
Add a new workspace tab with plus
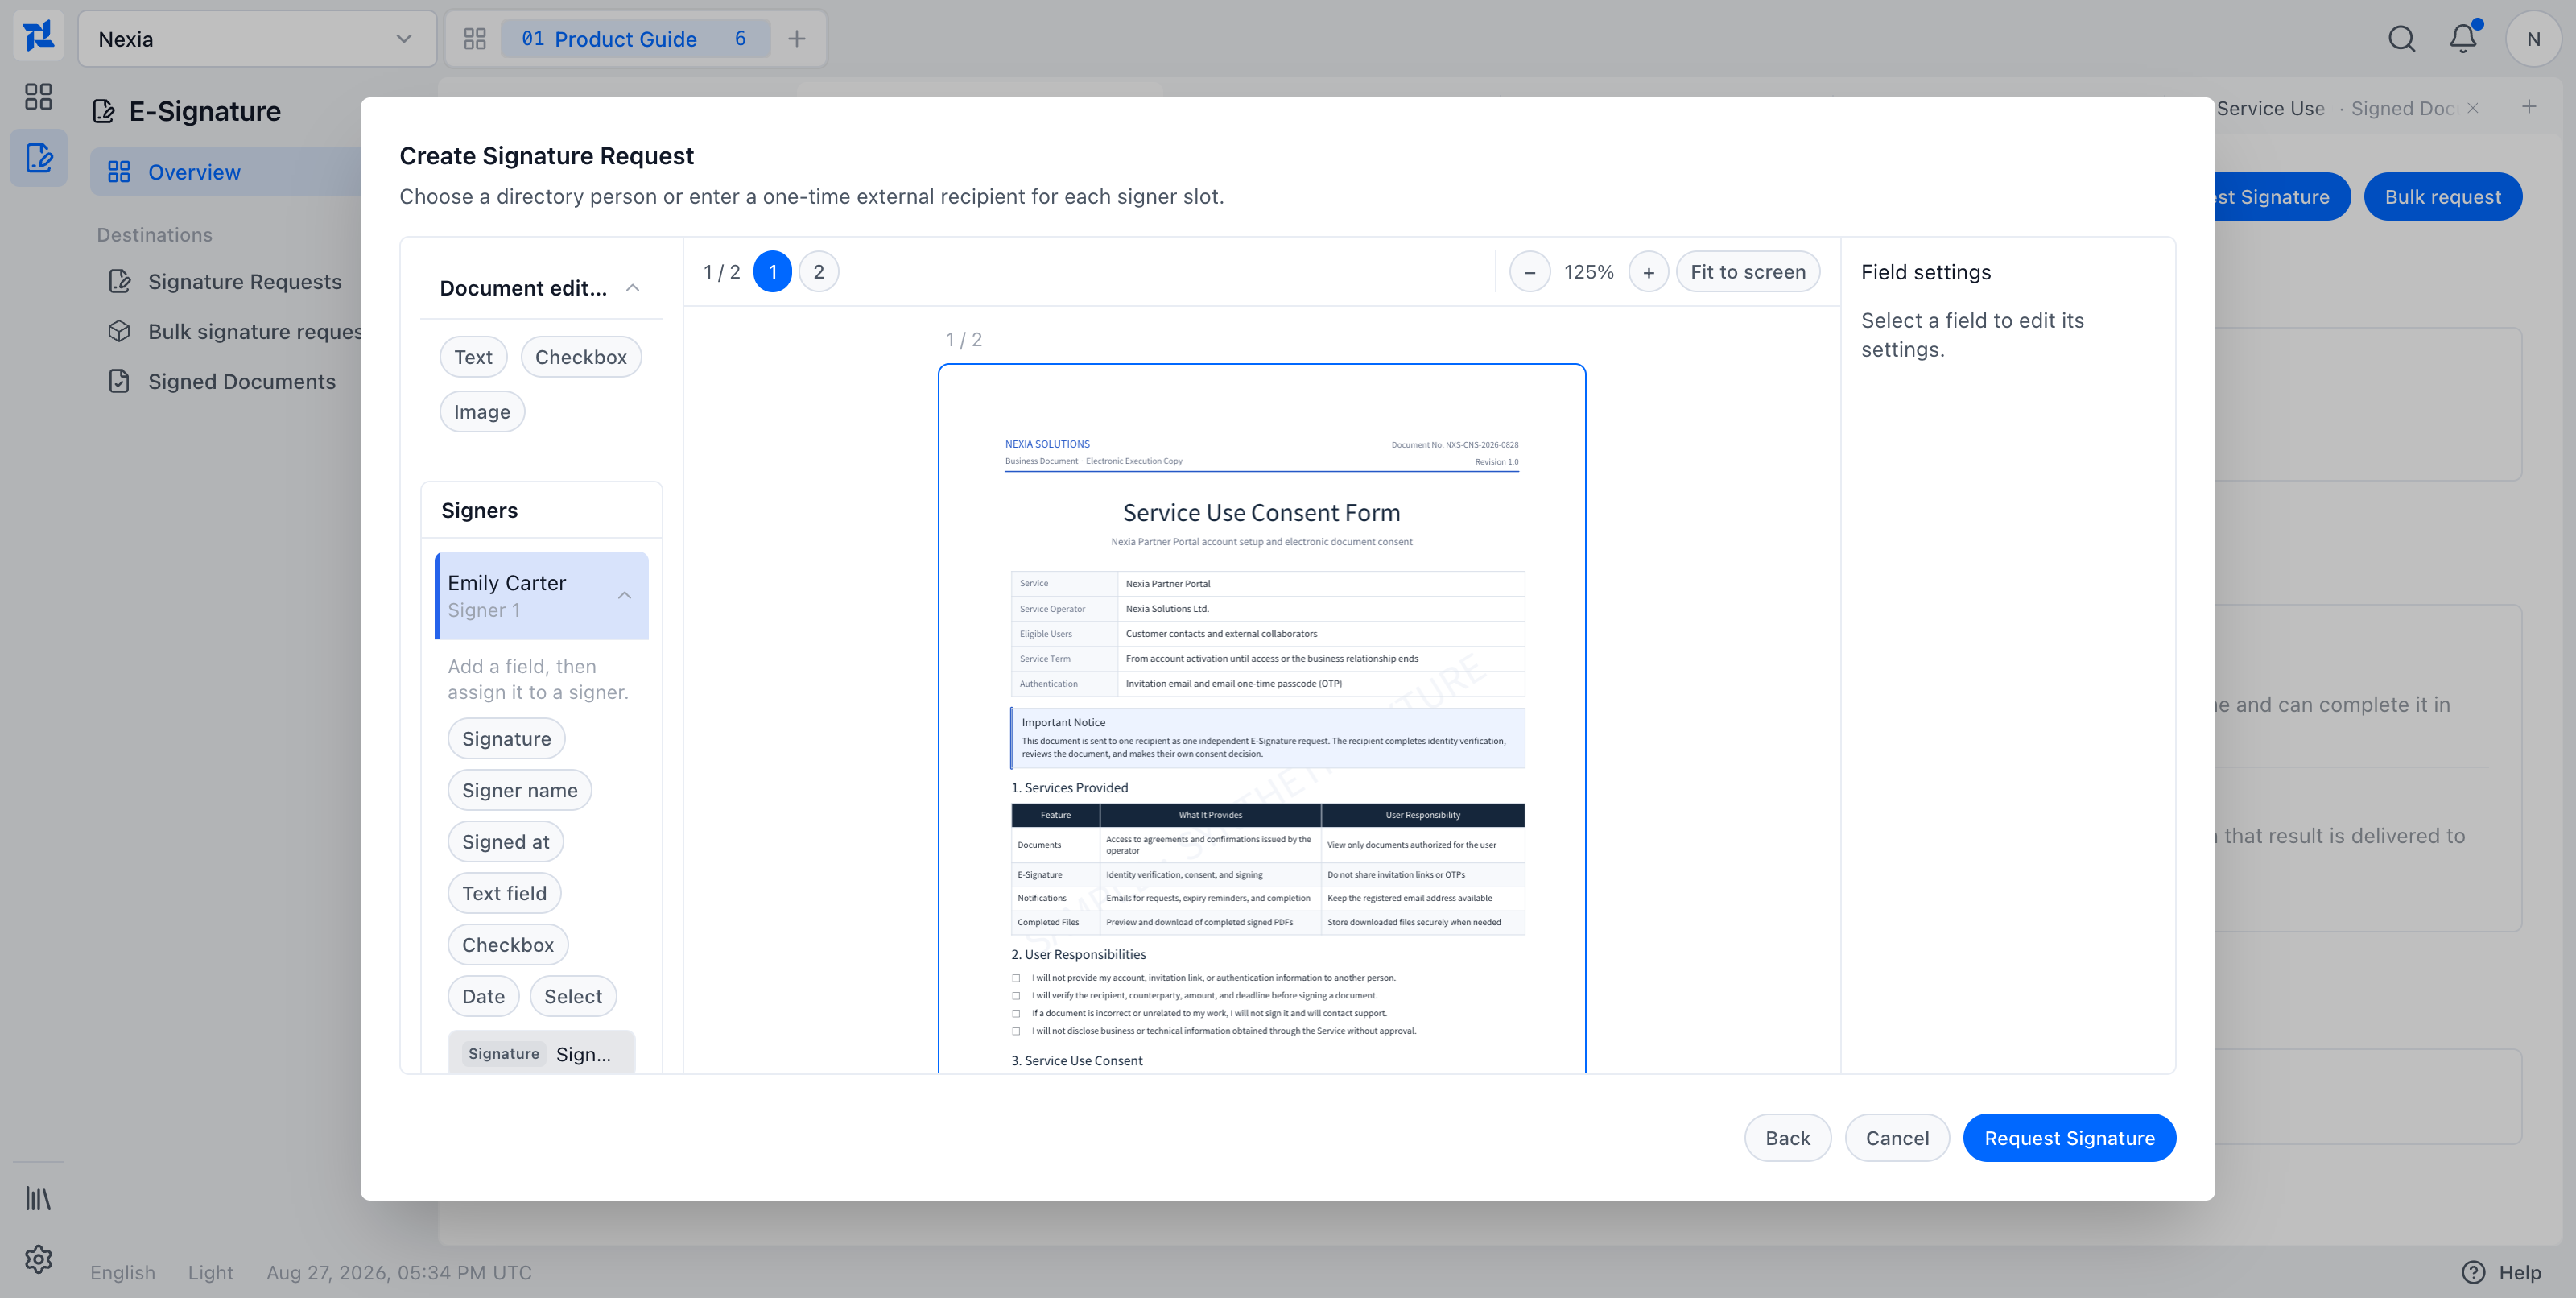tap(796, 39)
